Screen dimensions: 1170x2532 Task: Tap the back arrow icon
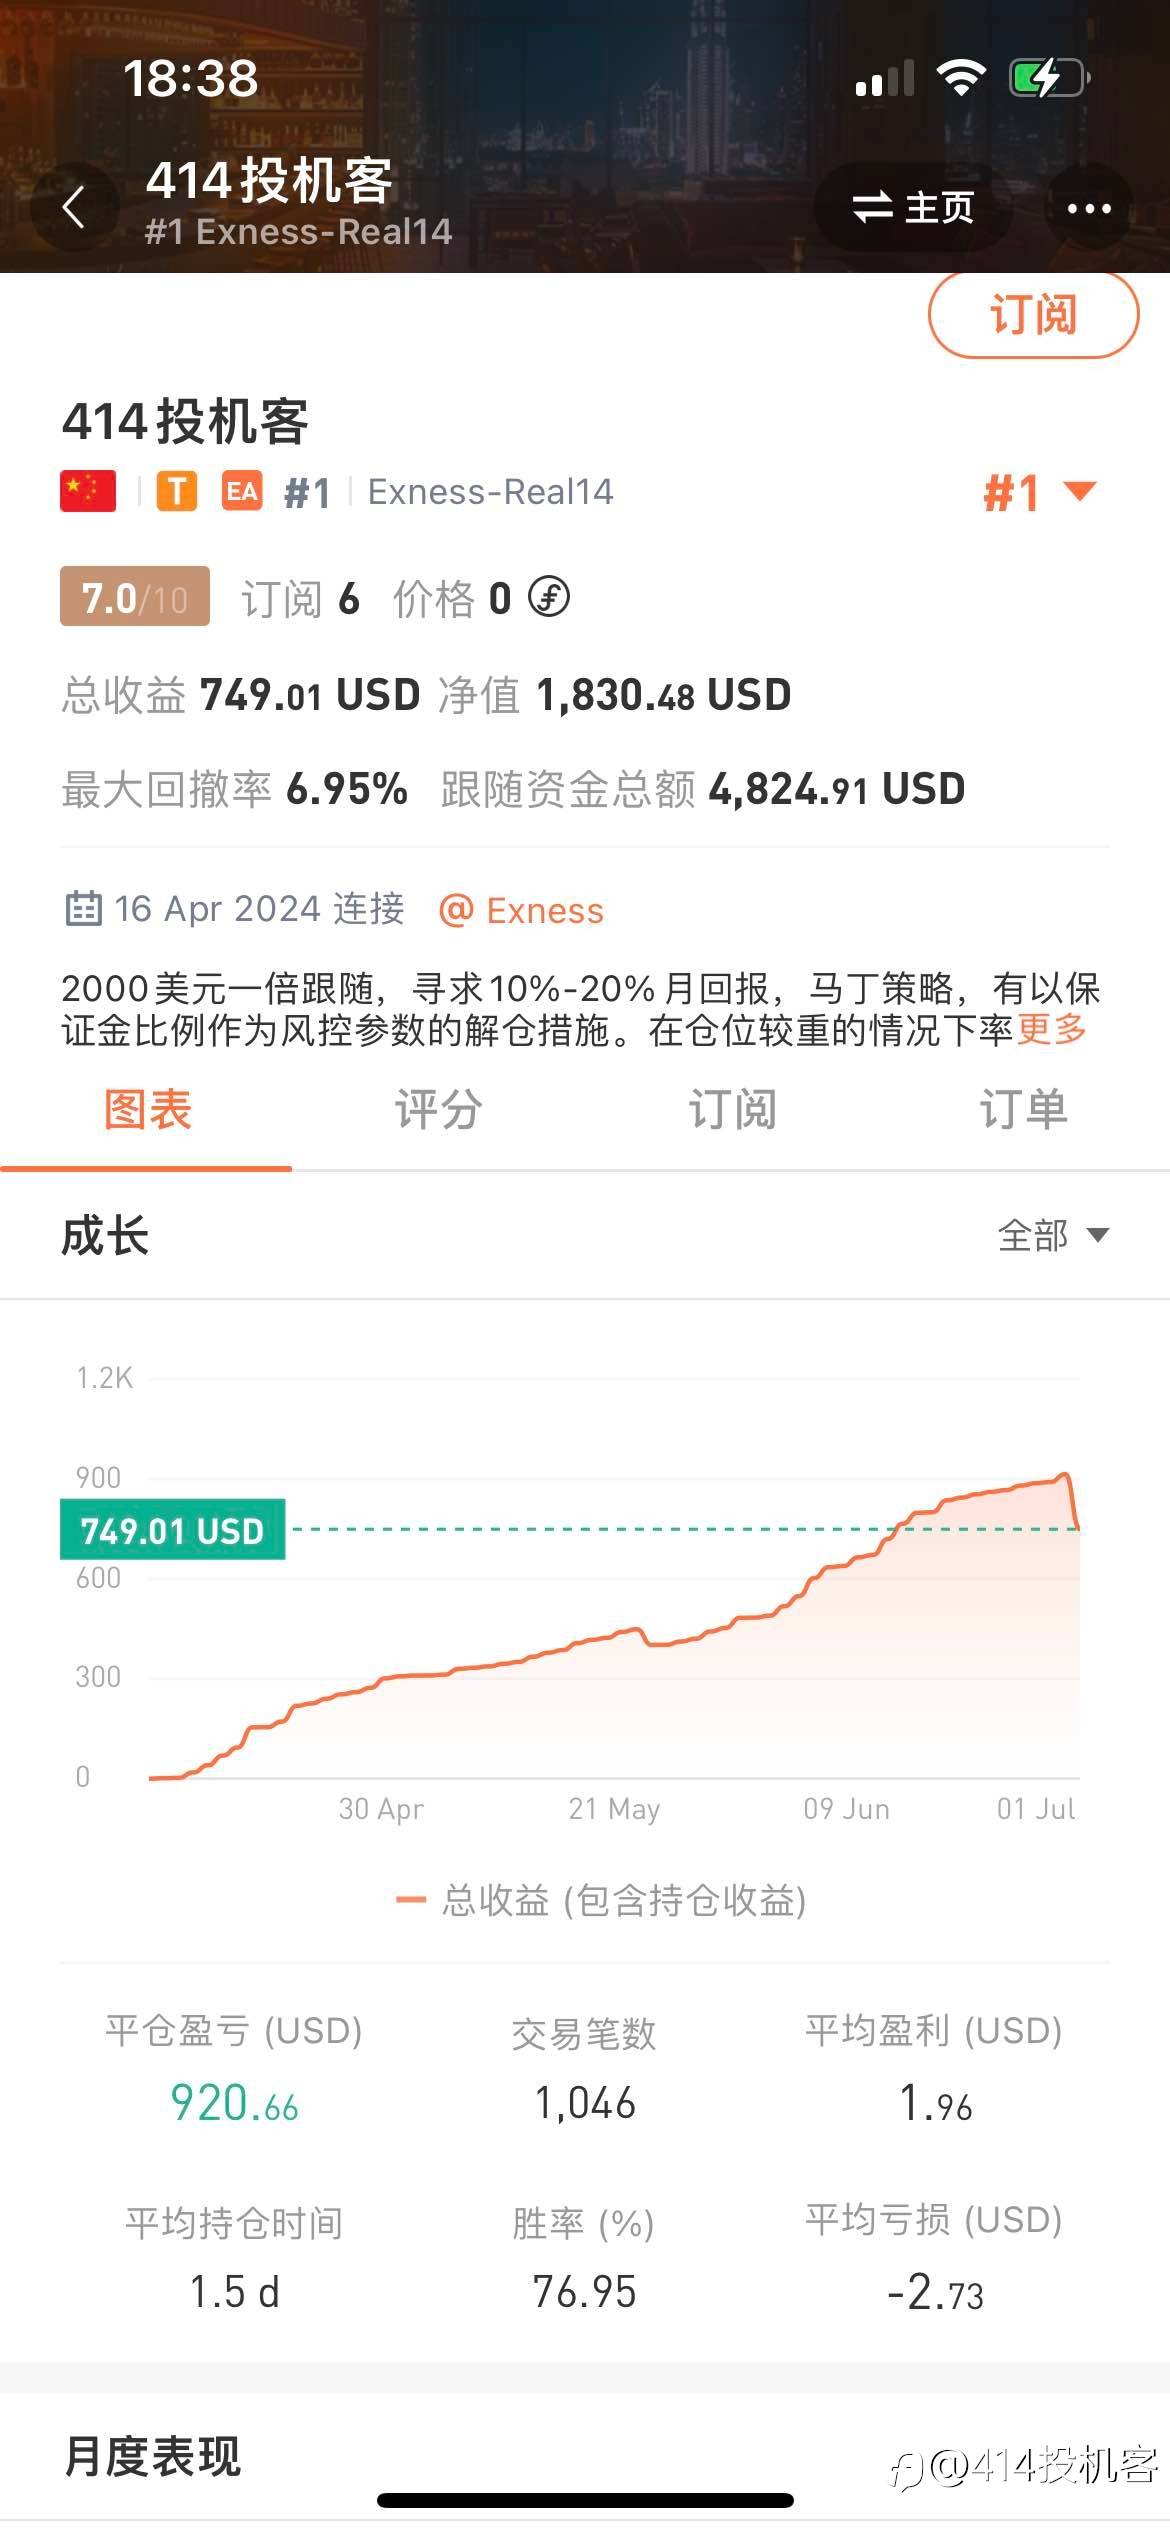pyautogui.click(x=73, y=208)
